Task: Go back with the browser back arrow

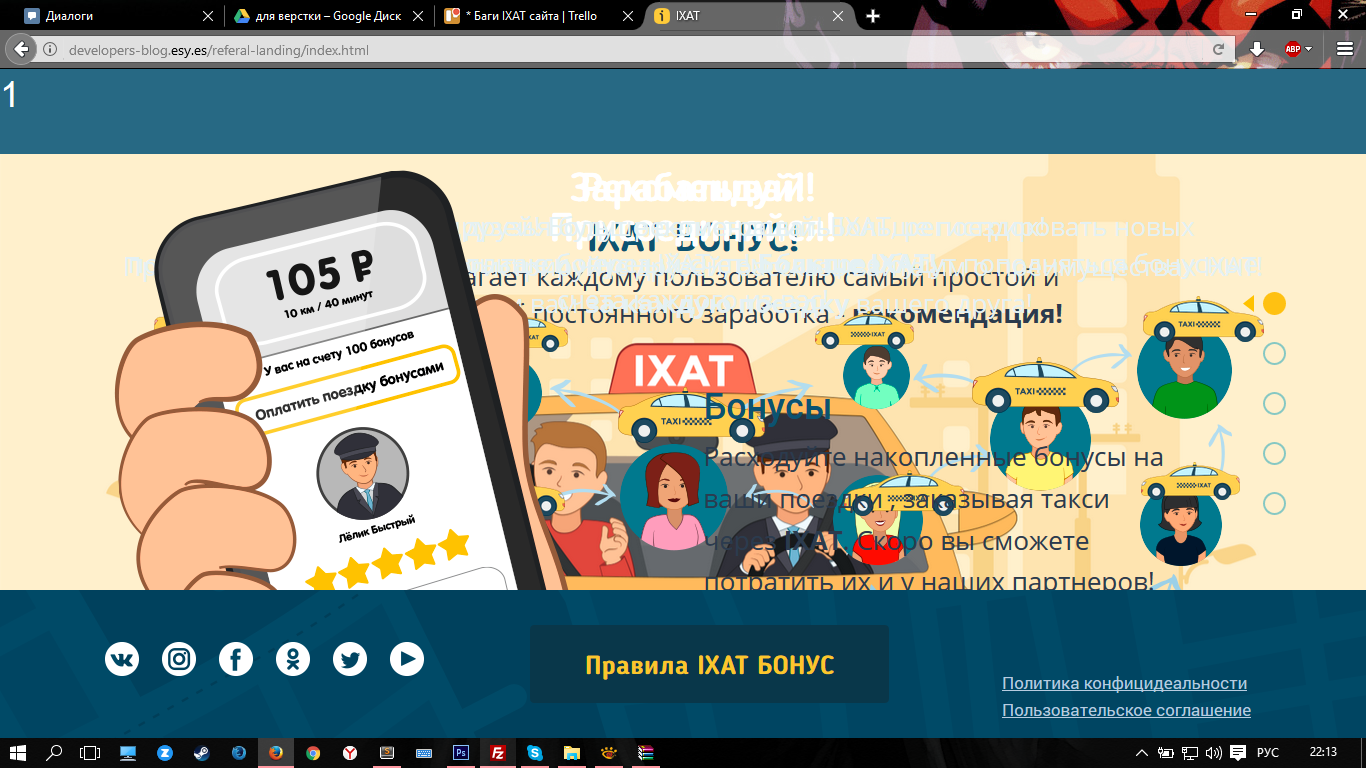Action: 21,49
